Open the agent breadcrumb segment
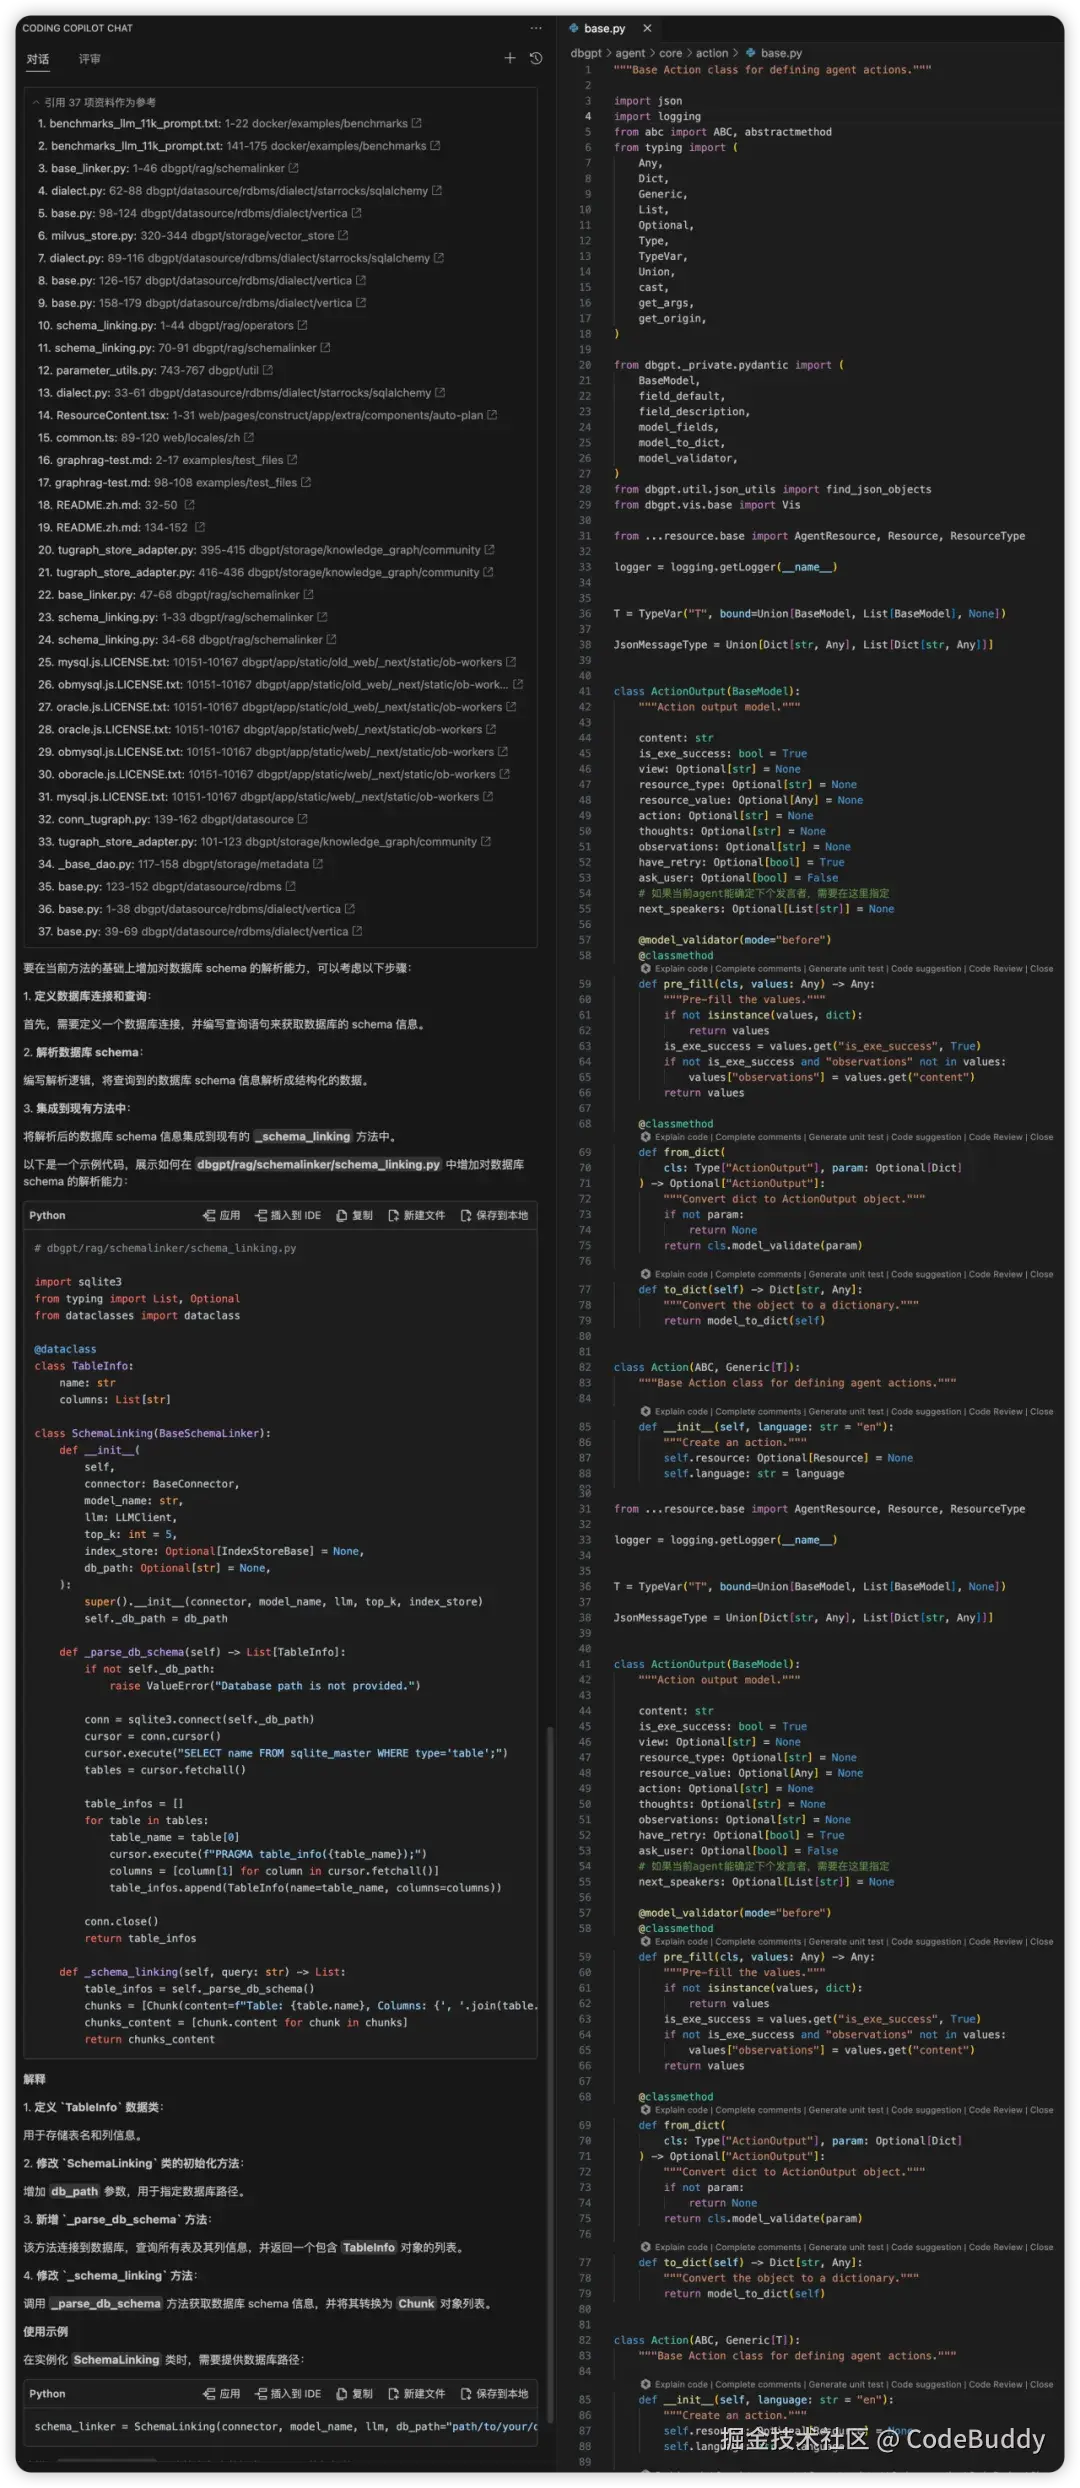The width and height of the screenshot is (1080, 2488). (630, 54)
